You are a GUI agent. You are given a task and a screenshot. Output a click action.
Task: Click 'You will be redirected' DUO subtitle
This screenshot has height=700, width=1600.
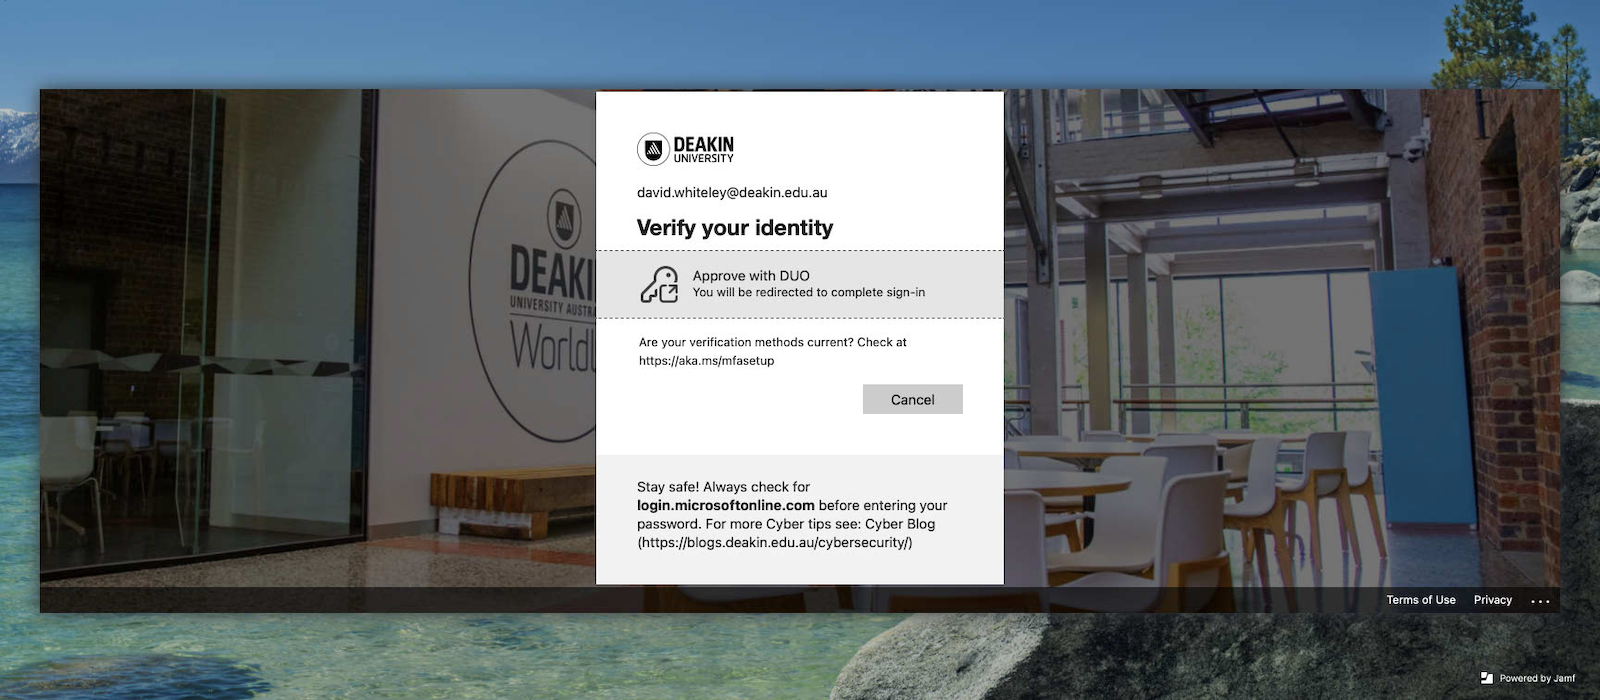(x=808, y=293)
